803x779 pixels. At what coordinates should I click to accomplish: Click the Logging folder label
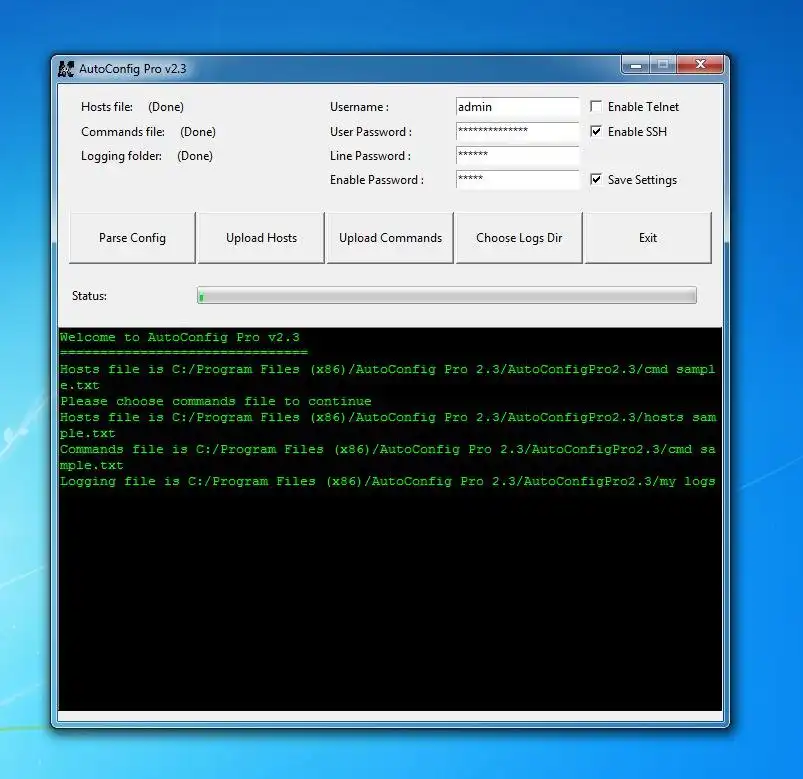click(121, 156)
